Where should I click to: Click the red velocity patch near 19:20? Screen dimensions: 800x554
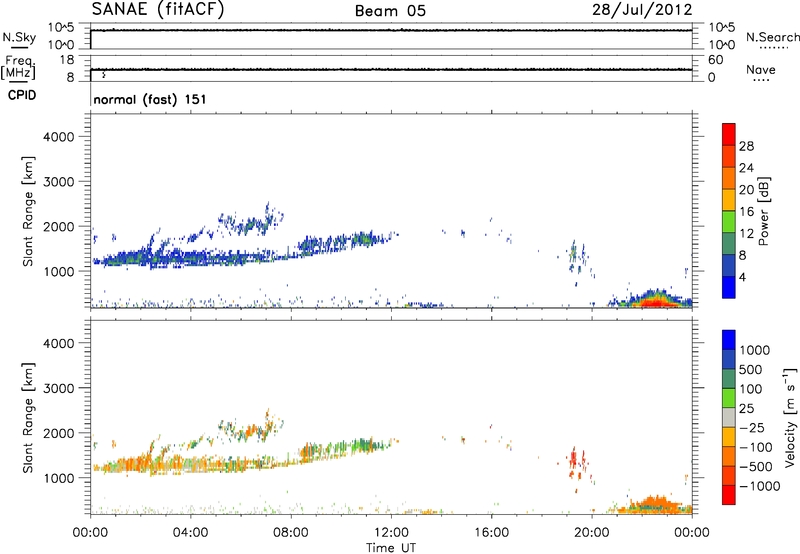click(573, 460)
